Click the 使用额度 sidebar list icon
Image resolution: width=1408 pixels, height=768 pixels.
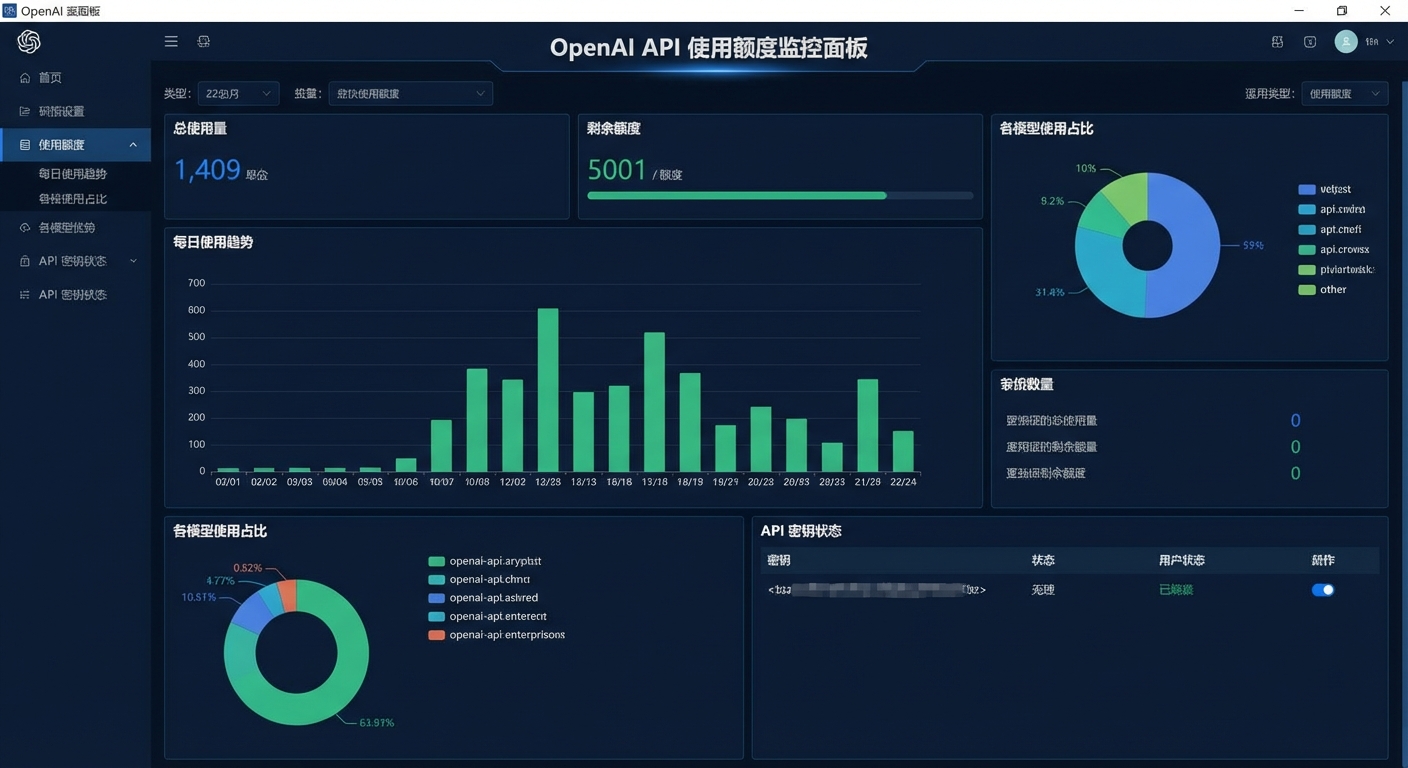pyautogui.click(x=25, y=145)
